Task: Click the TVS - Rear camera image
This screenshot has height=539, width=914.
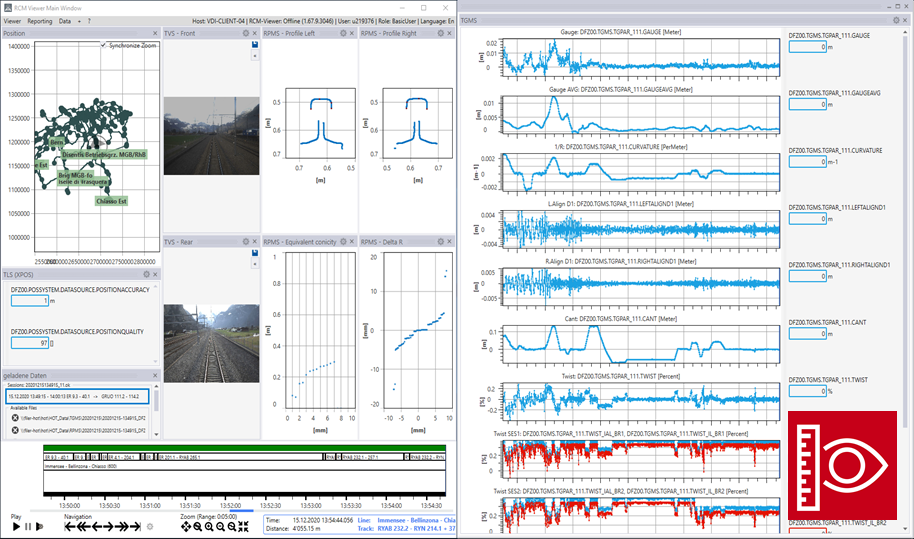Action: [212, 343]
